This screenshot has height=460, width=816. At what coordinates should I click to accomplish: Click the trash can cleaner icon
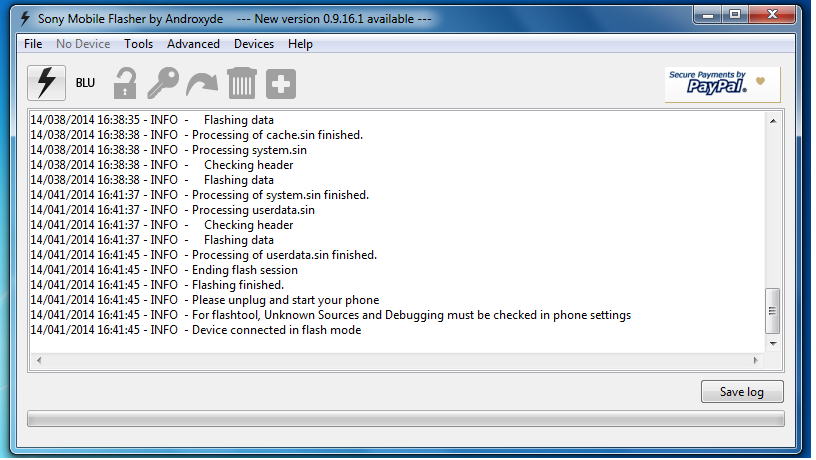point(242,83)
